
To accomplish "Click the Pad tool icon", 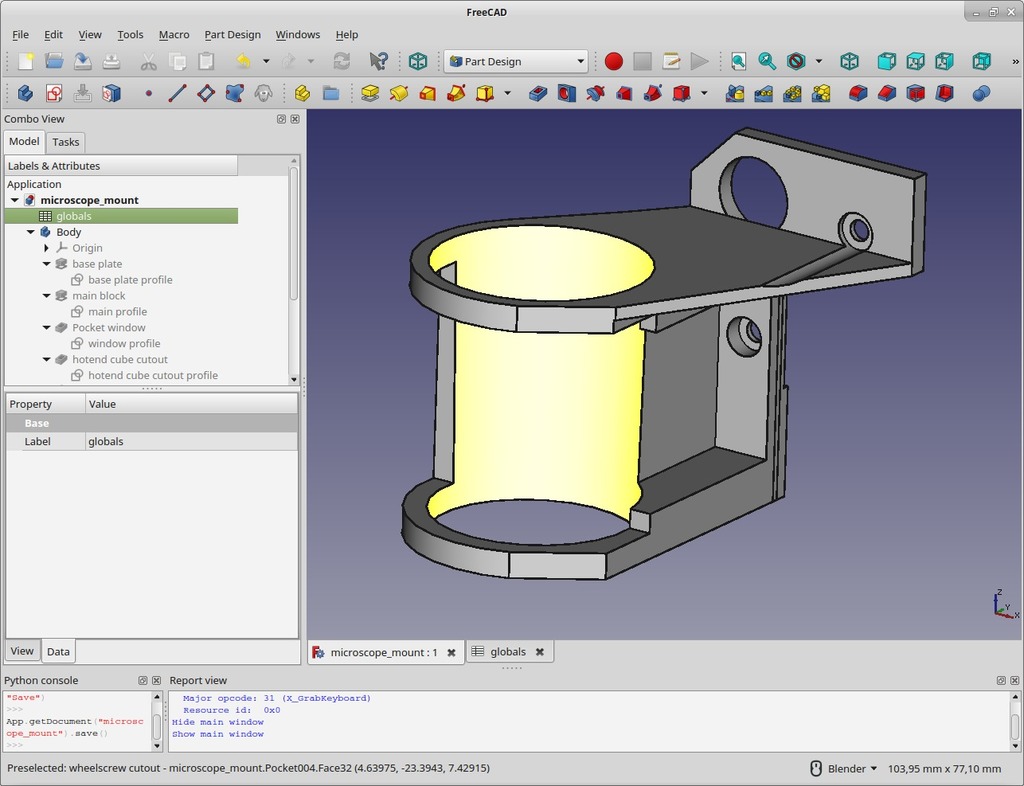I will [370, 93].
